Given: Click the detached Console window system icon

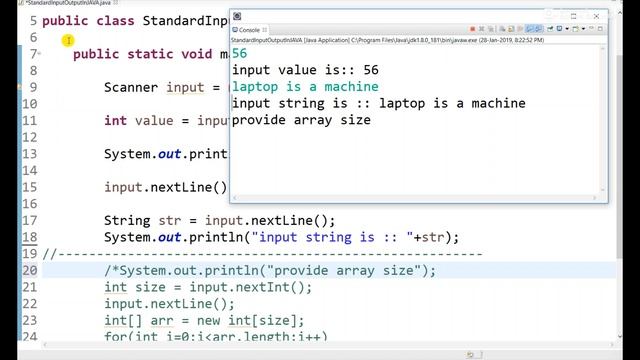Looking at the screenshot, I should [237, 16].
